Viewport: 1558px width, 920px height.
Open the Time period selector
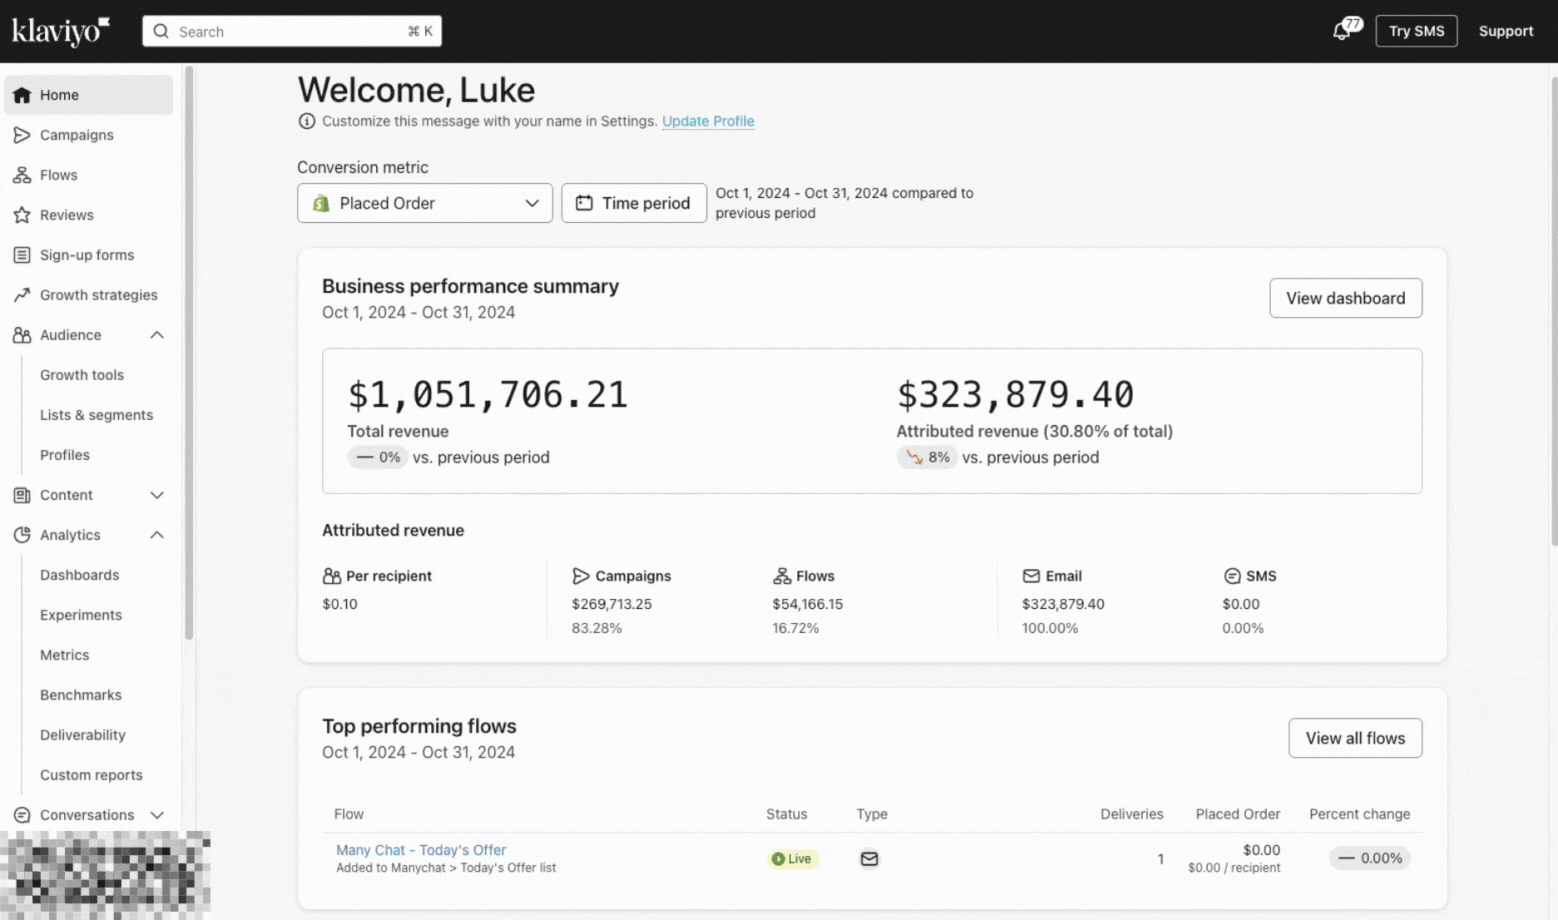point(634,203)
